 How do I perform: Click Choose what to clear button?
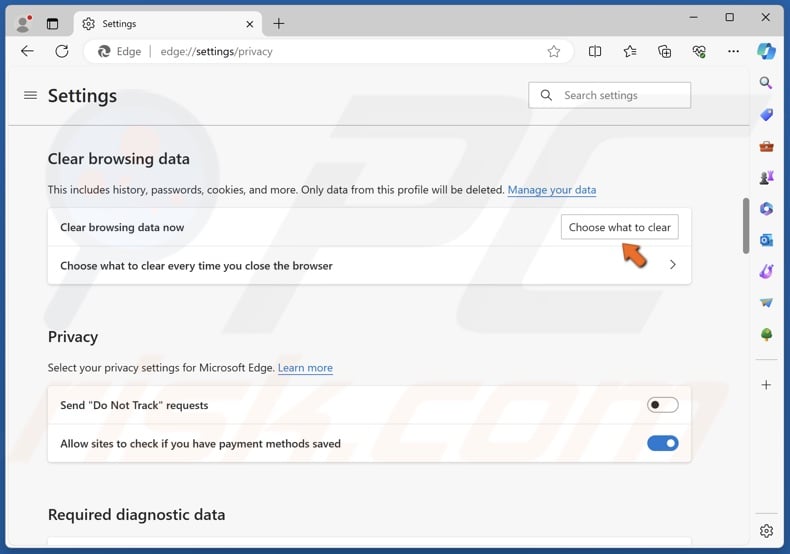tap(620, 227)
